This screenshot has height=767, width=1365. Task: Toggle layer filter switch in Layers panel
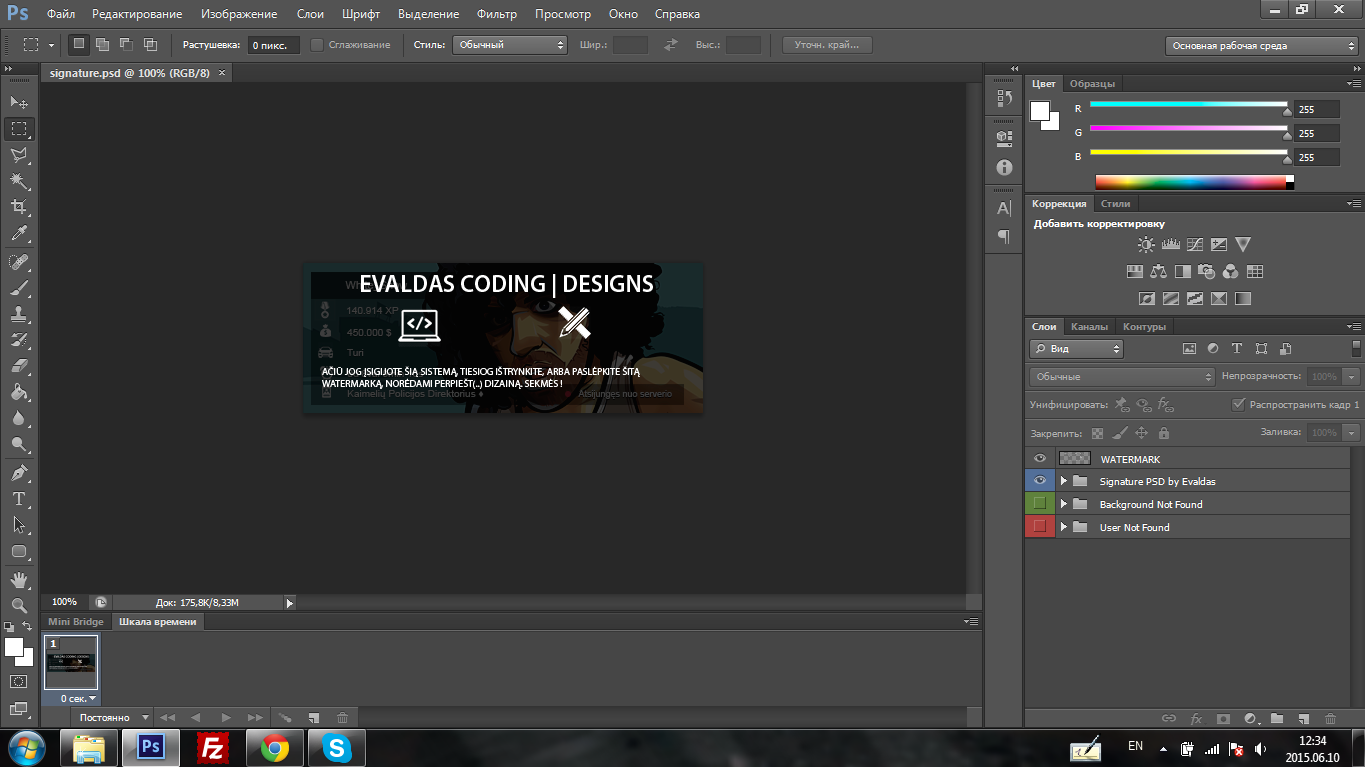[1356, 348]
